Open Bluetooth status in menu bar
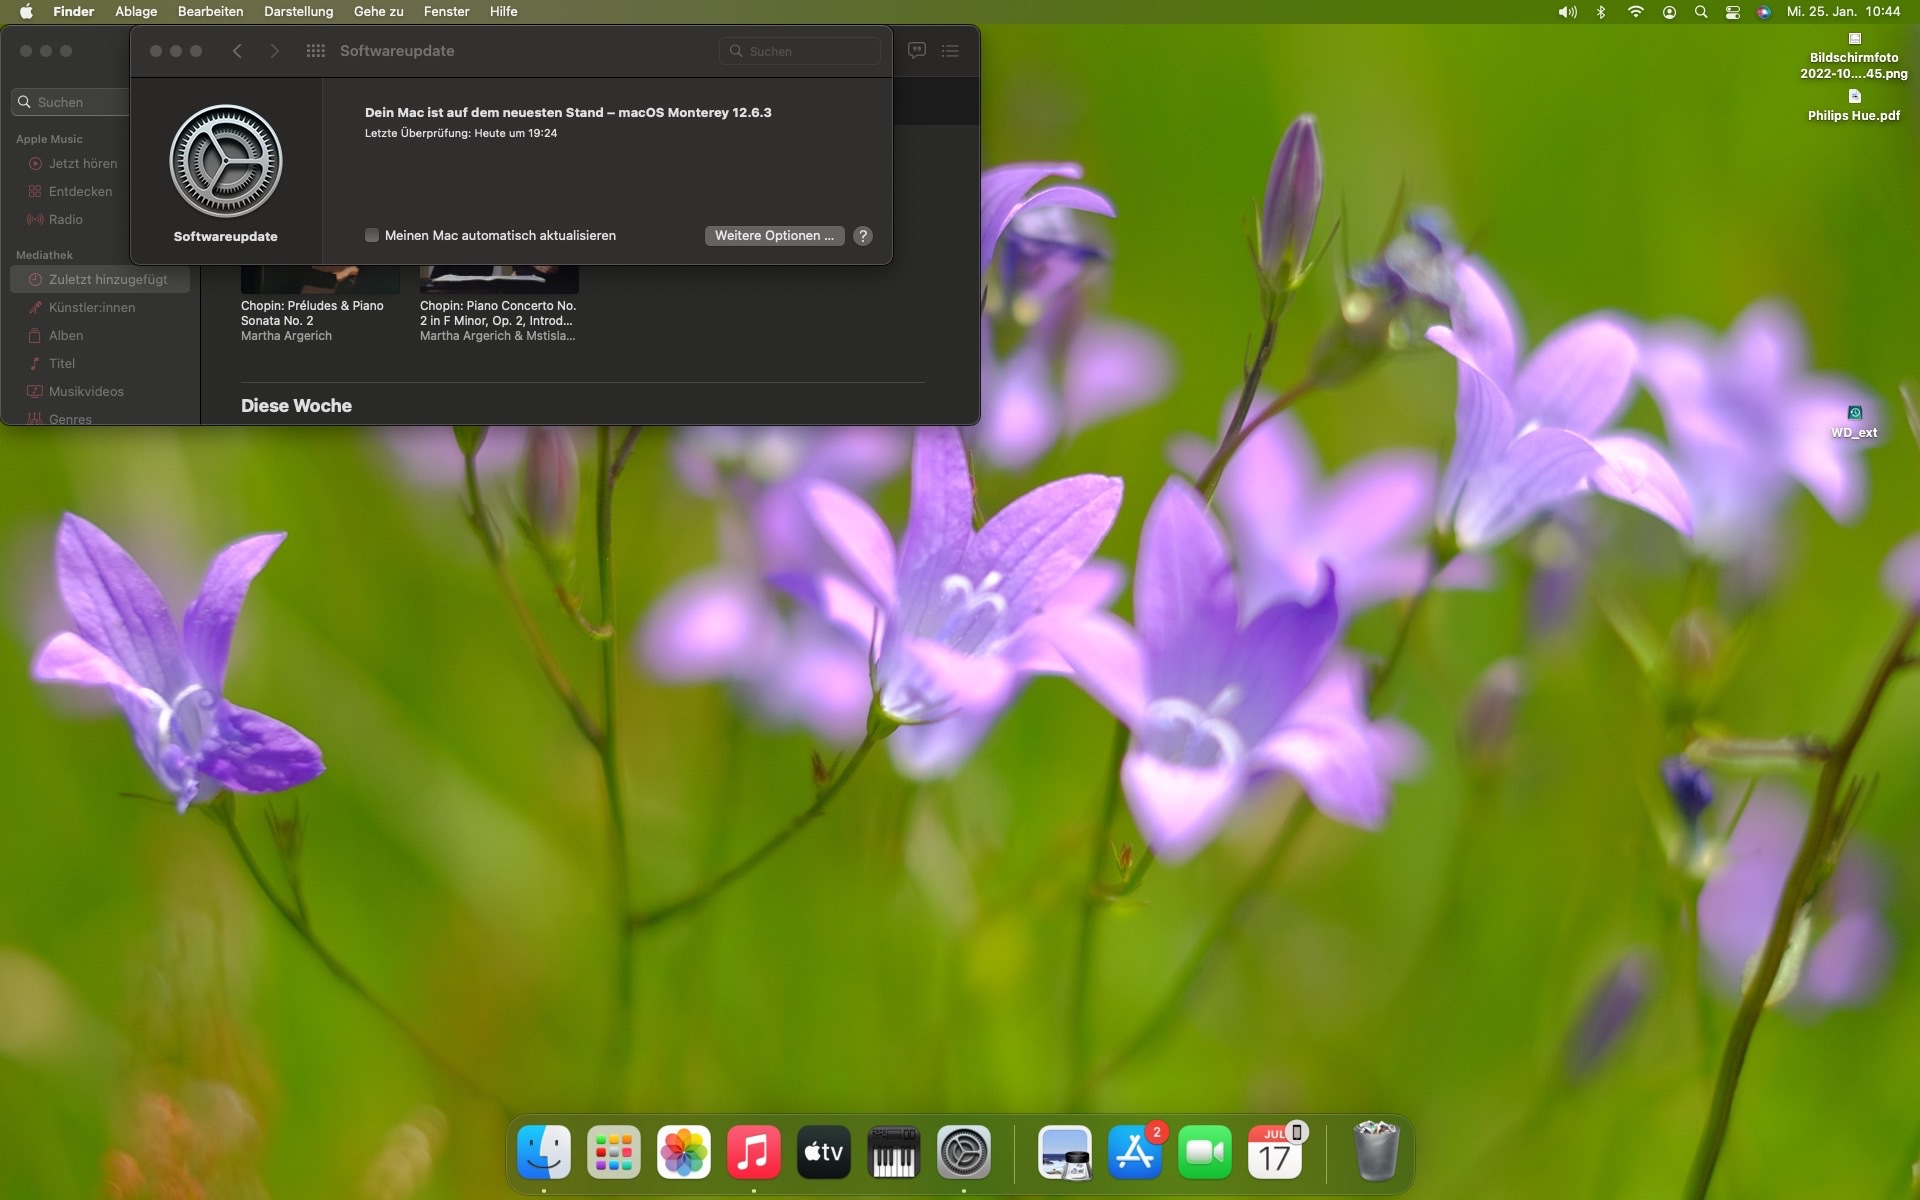The image size is (1920, 1200). coord(1601,12)
